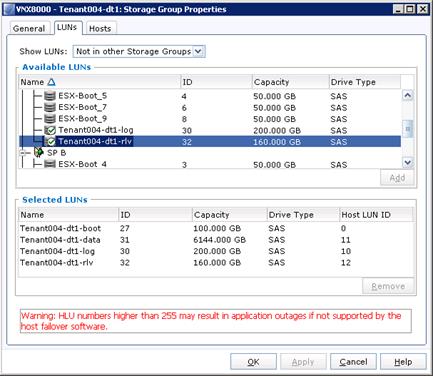Click the title bar application icon
Screen dimensions: 433x376
click(10, 9)
